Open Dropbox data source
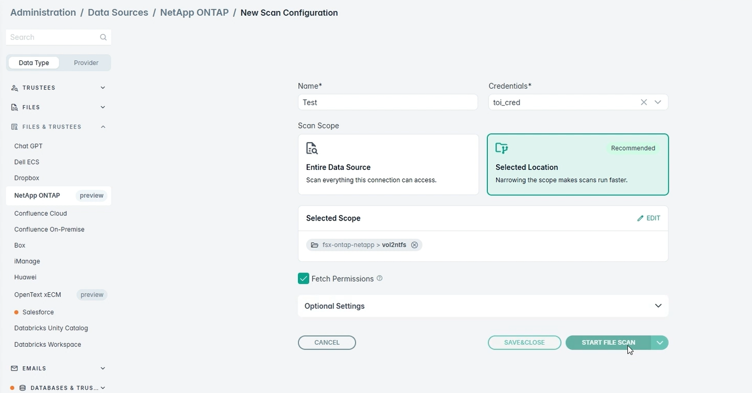Image resolution: width=752 pixels, height=393 pixels. (26, 178)
